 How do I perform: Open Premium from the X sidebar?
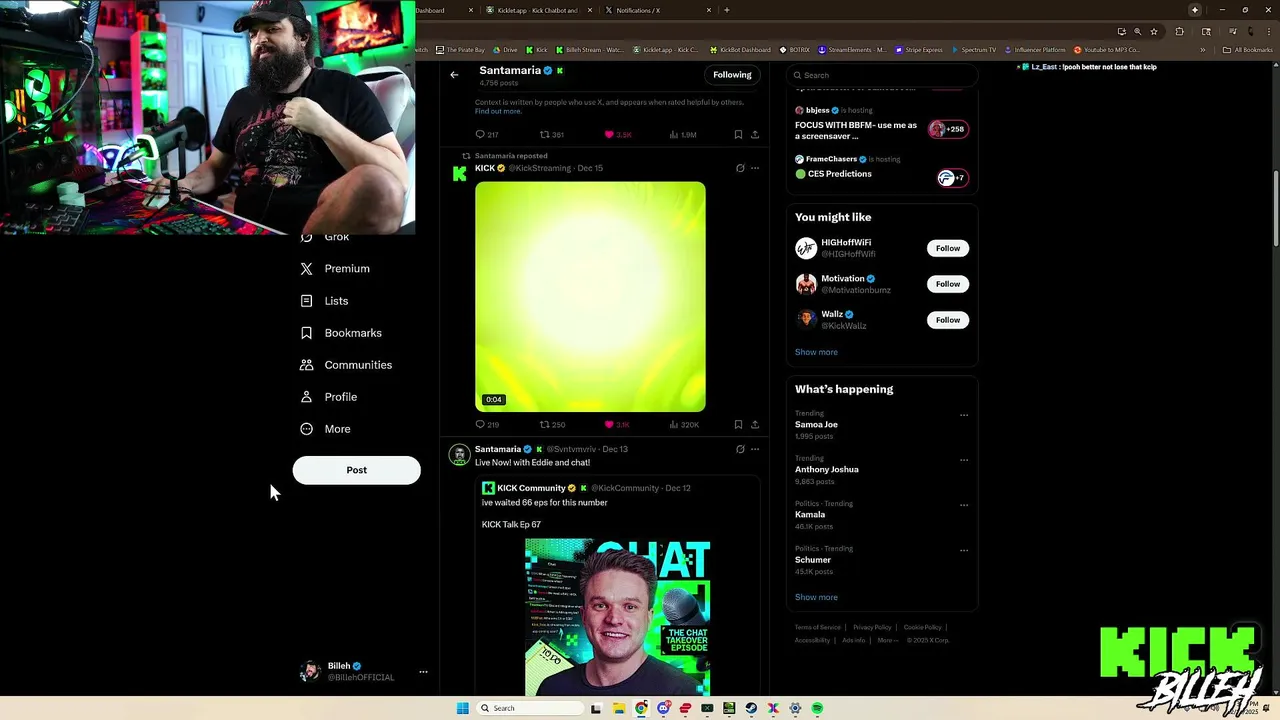335,269
